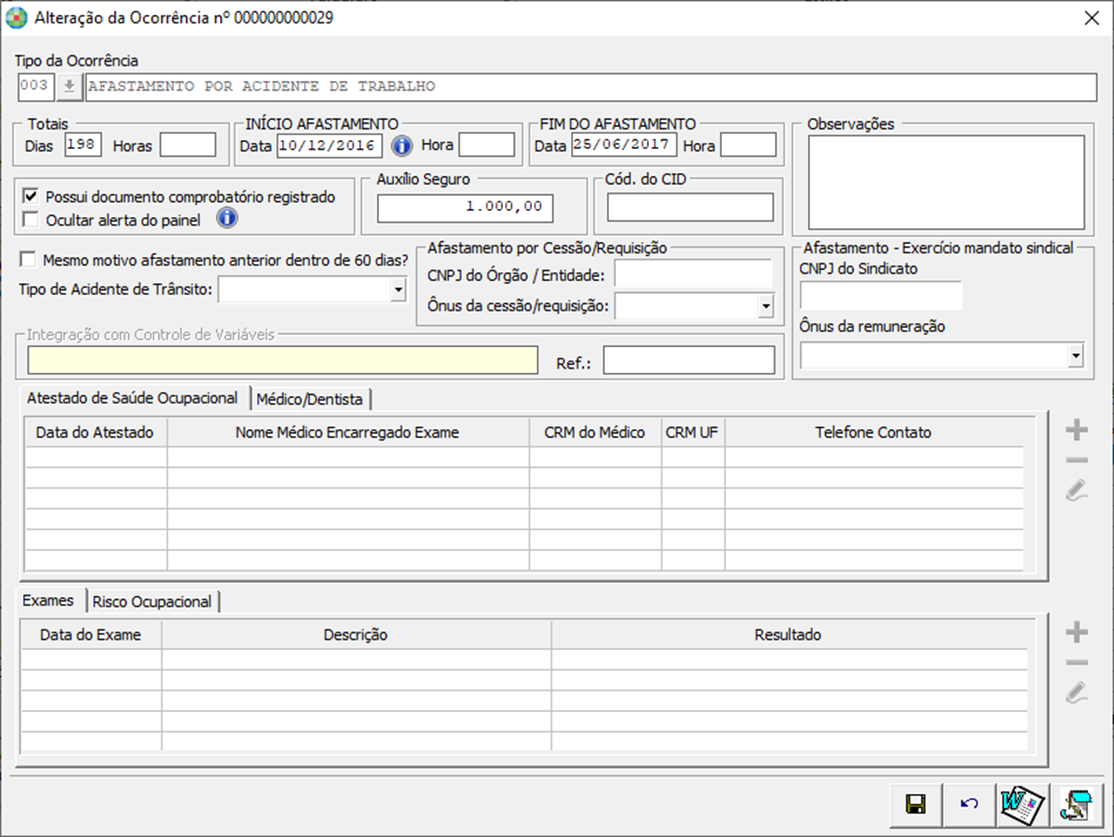Check Mesmo motivo afastamento anterior dentro de 60 dias

[28, 259]
